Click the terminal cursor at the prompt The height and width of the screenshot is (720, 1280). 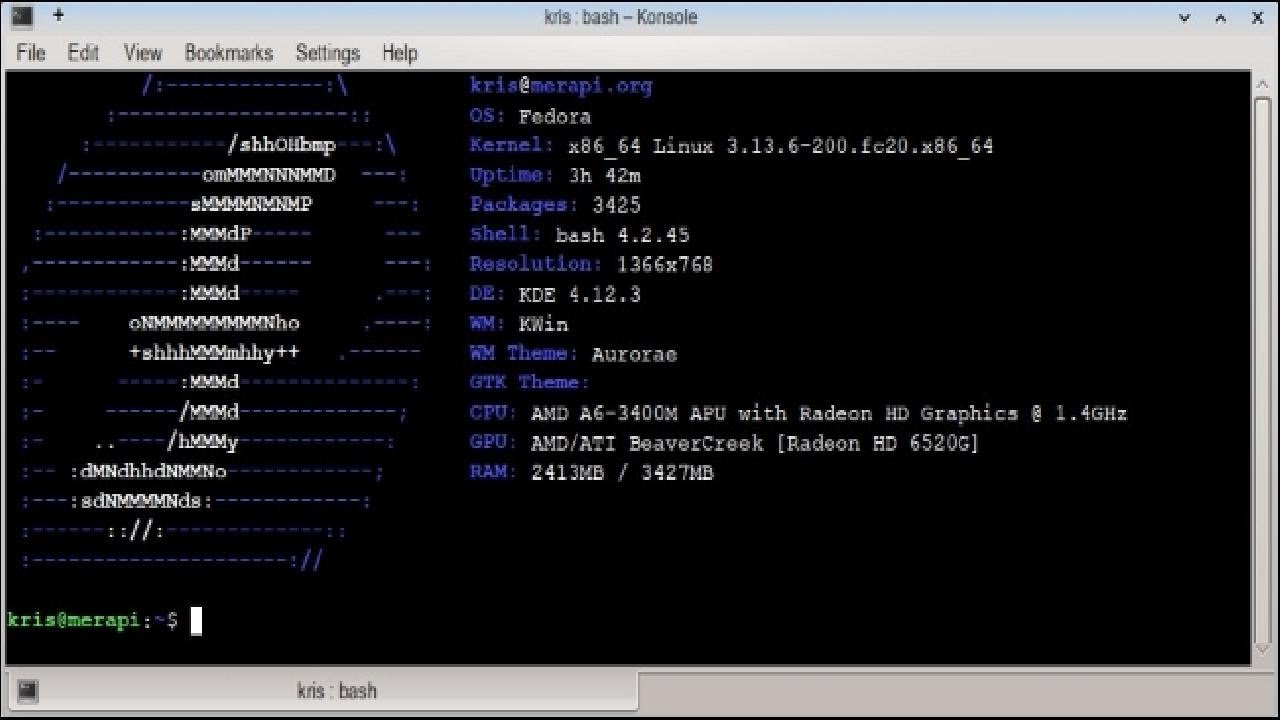tap(197, 621)
